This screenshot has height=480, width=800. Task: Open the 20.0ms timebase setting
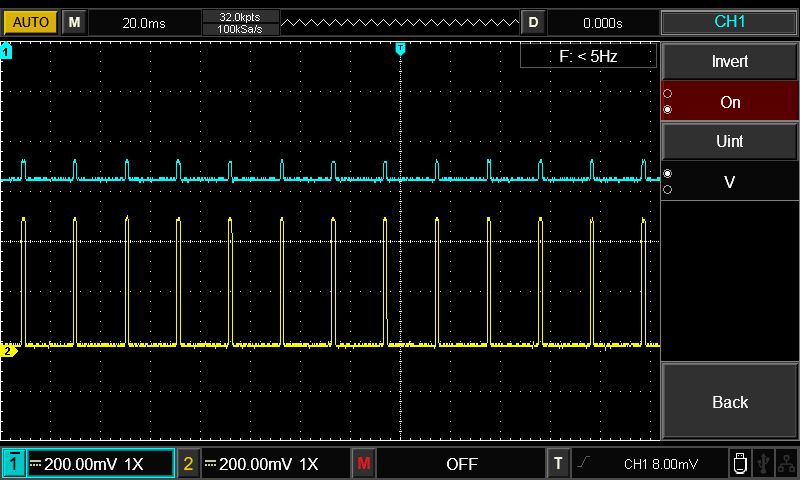[x=145, y=22]
